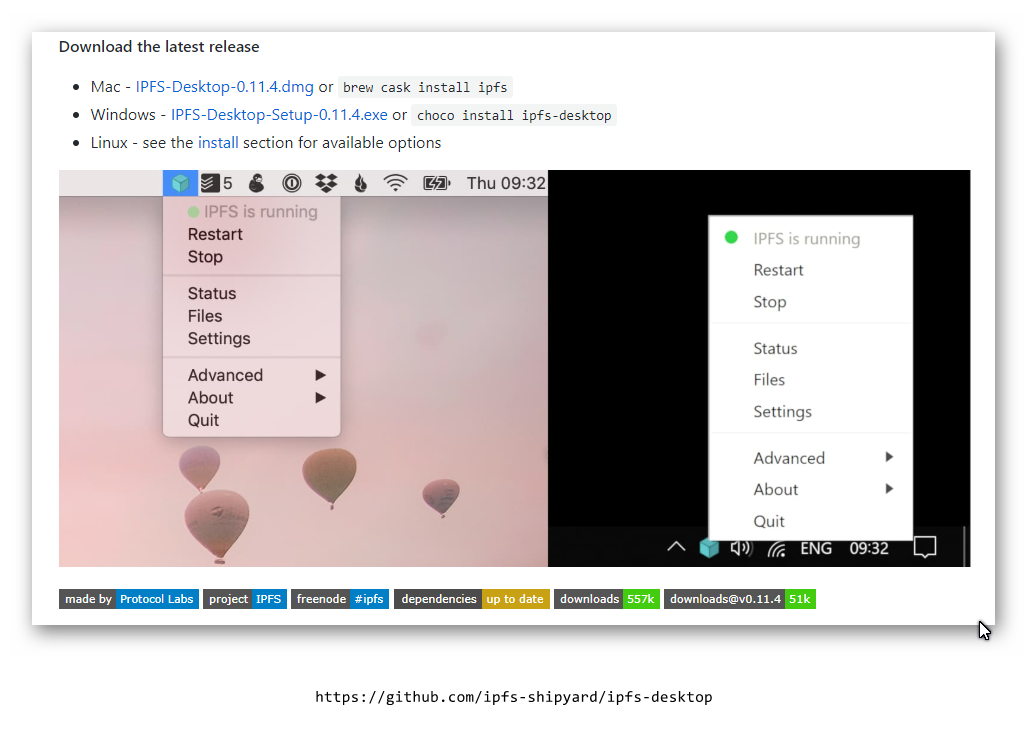Image resolution: width=1027 pixels, height=737 pixels.
Task: Click the squirrel-shaped icon in Mac menu bar
Action: point(257,183)
